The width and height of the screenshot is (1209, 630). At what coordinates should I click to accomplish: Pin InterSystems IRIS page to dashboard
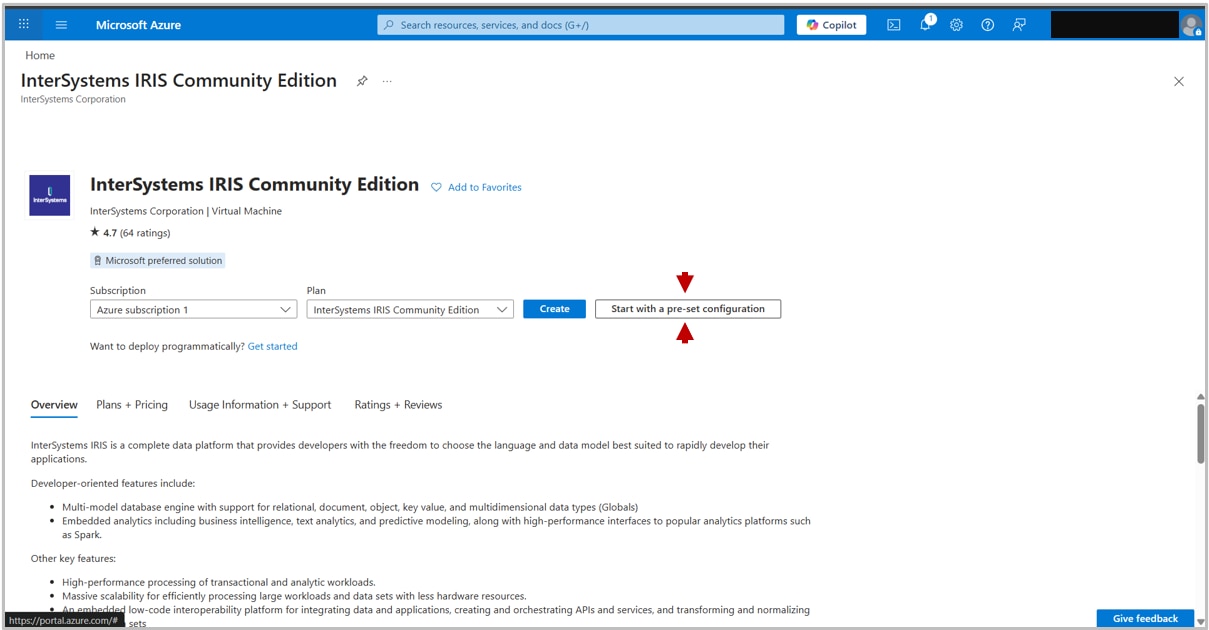[362, 81]
